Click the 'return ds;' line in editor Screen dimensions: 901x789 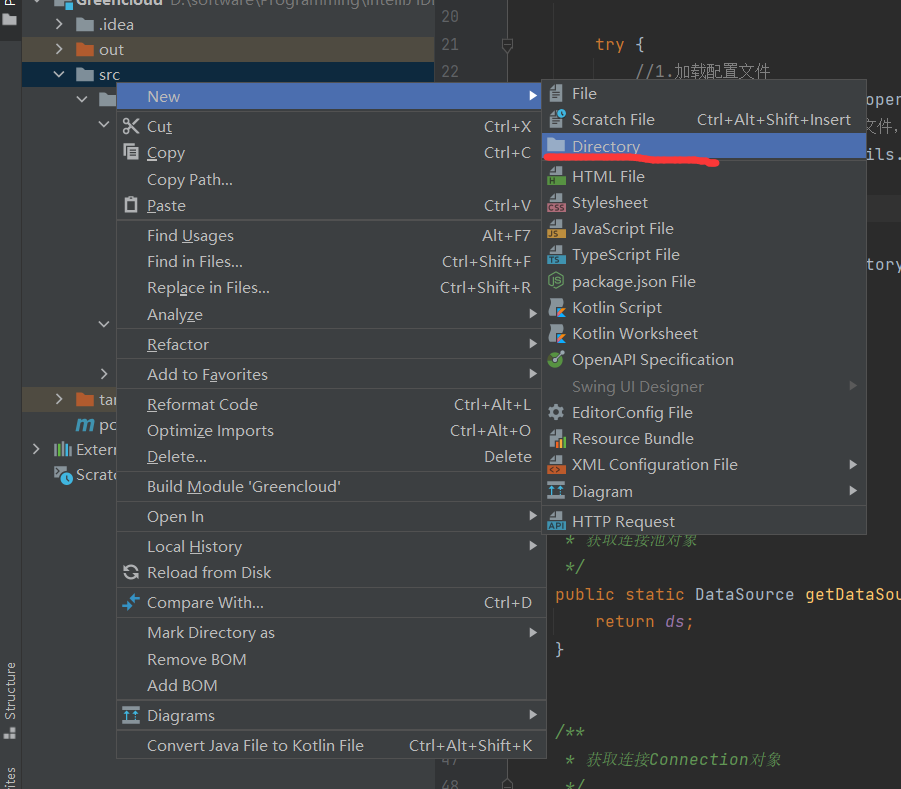click(x=644, y=621)
